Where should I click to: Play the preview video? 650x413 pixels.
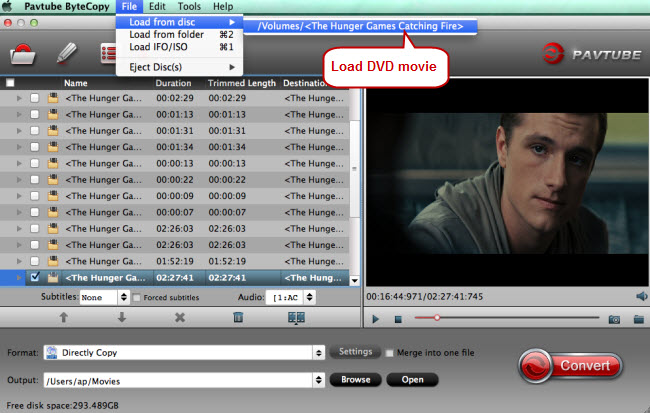376,319
